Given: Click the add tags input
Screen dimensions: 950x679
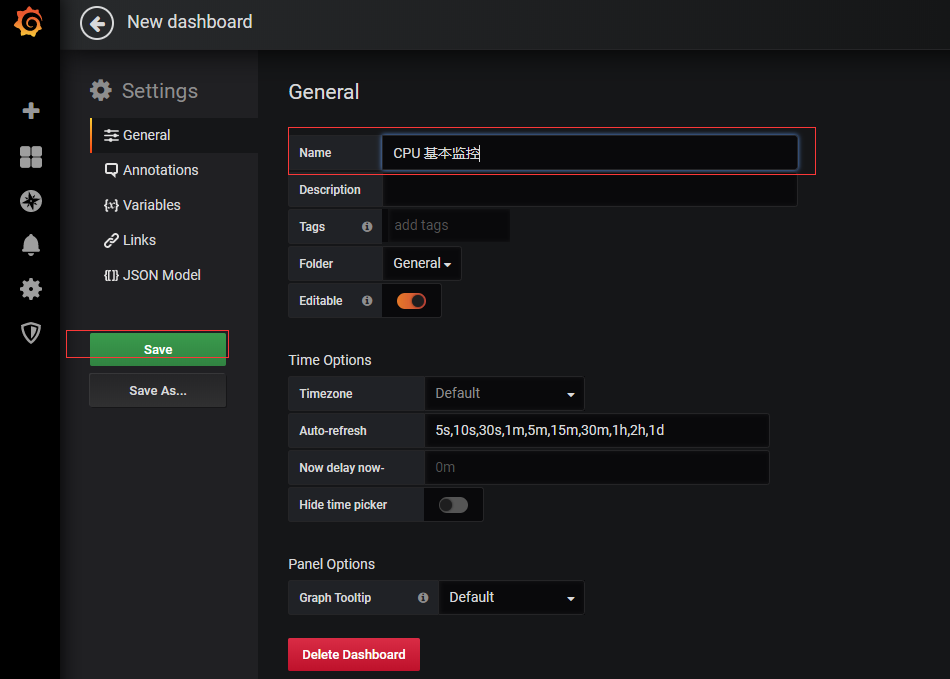Looking at the screenshot, I should click(447, 225).
